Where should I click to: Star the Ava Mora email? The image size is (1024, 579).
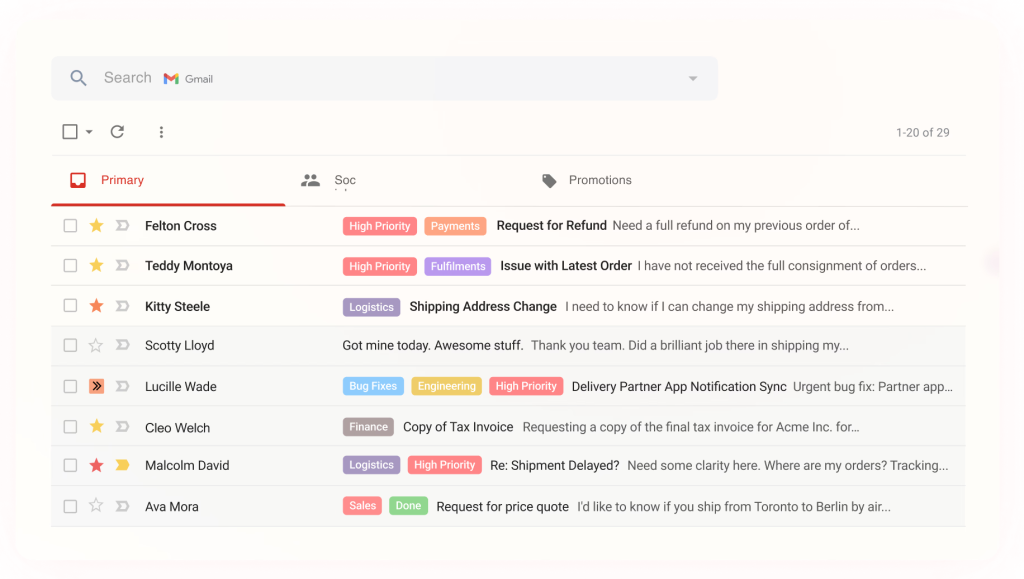(x=96, y=505)
